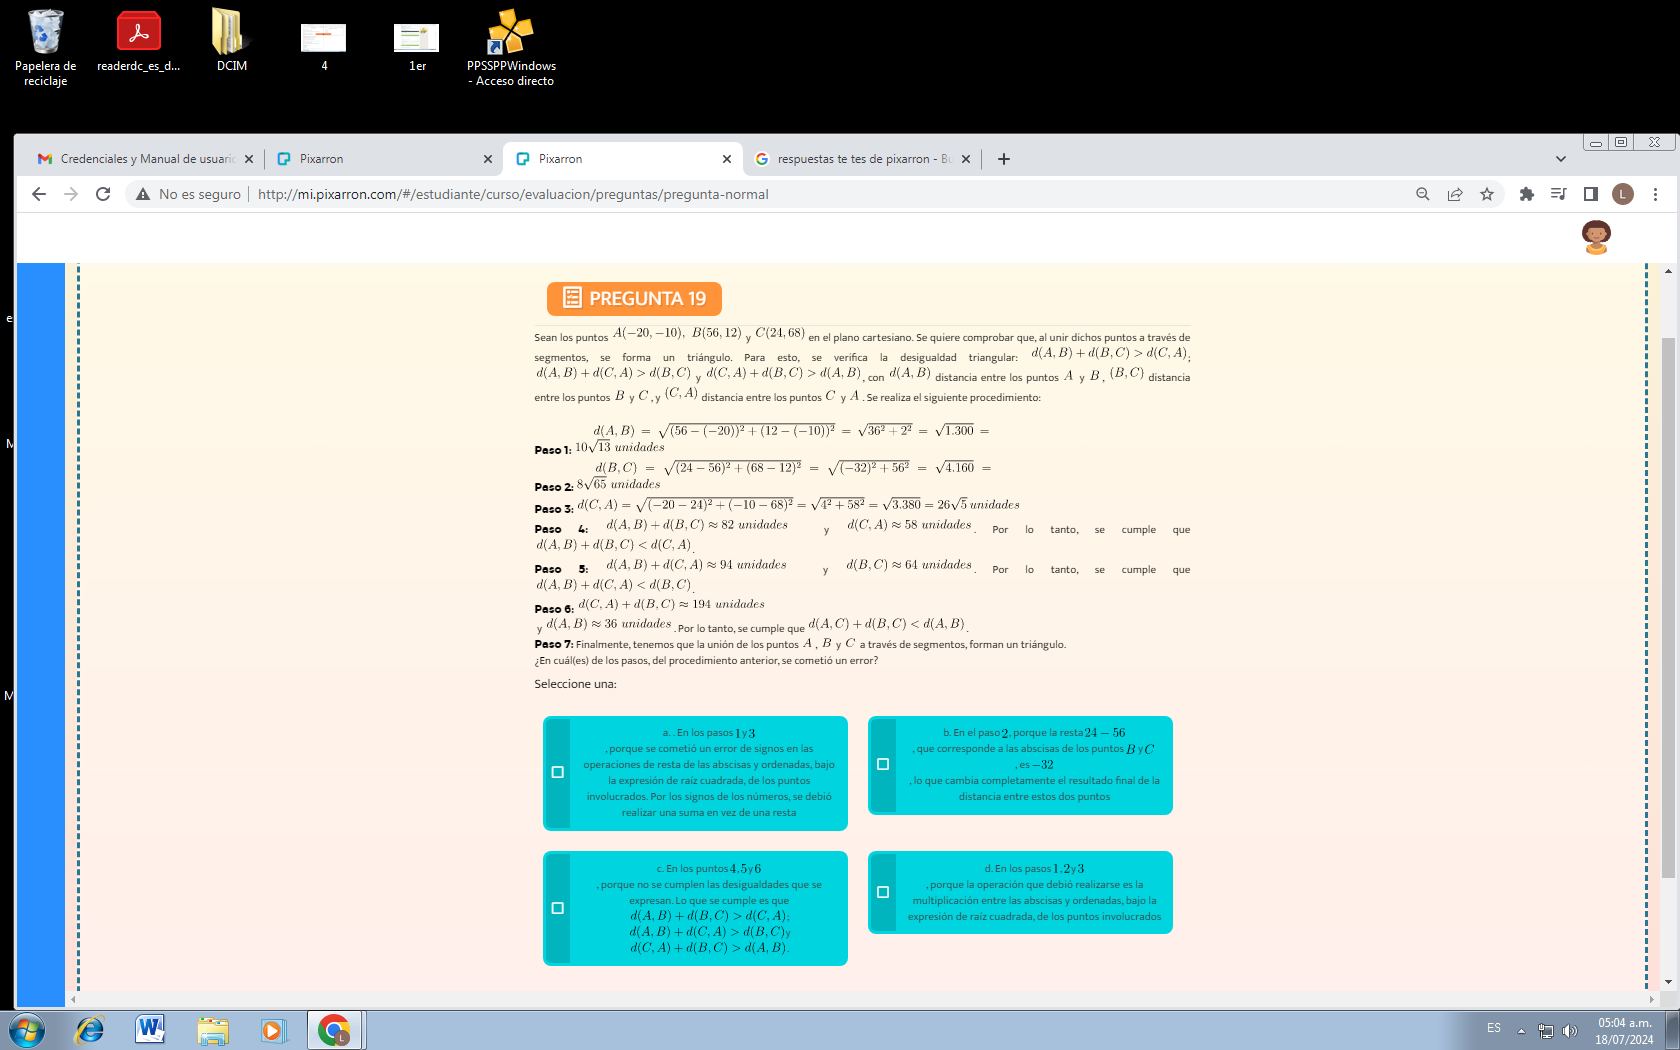Check answer option a checkbox
Image resolution: width=1680 pixels, height=1050 pixels.
[x=558, y=772]
